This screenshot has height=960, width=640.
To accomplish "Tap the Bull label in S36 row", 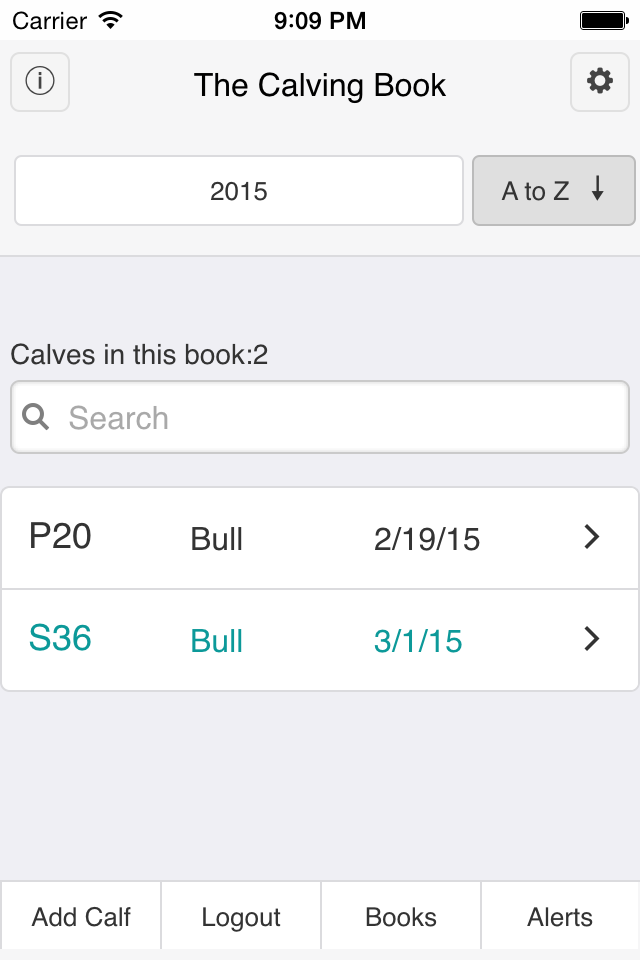I will click(217, 641).
